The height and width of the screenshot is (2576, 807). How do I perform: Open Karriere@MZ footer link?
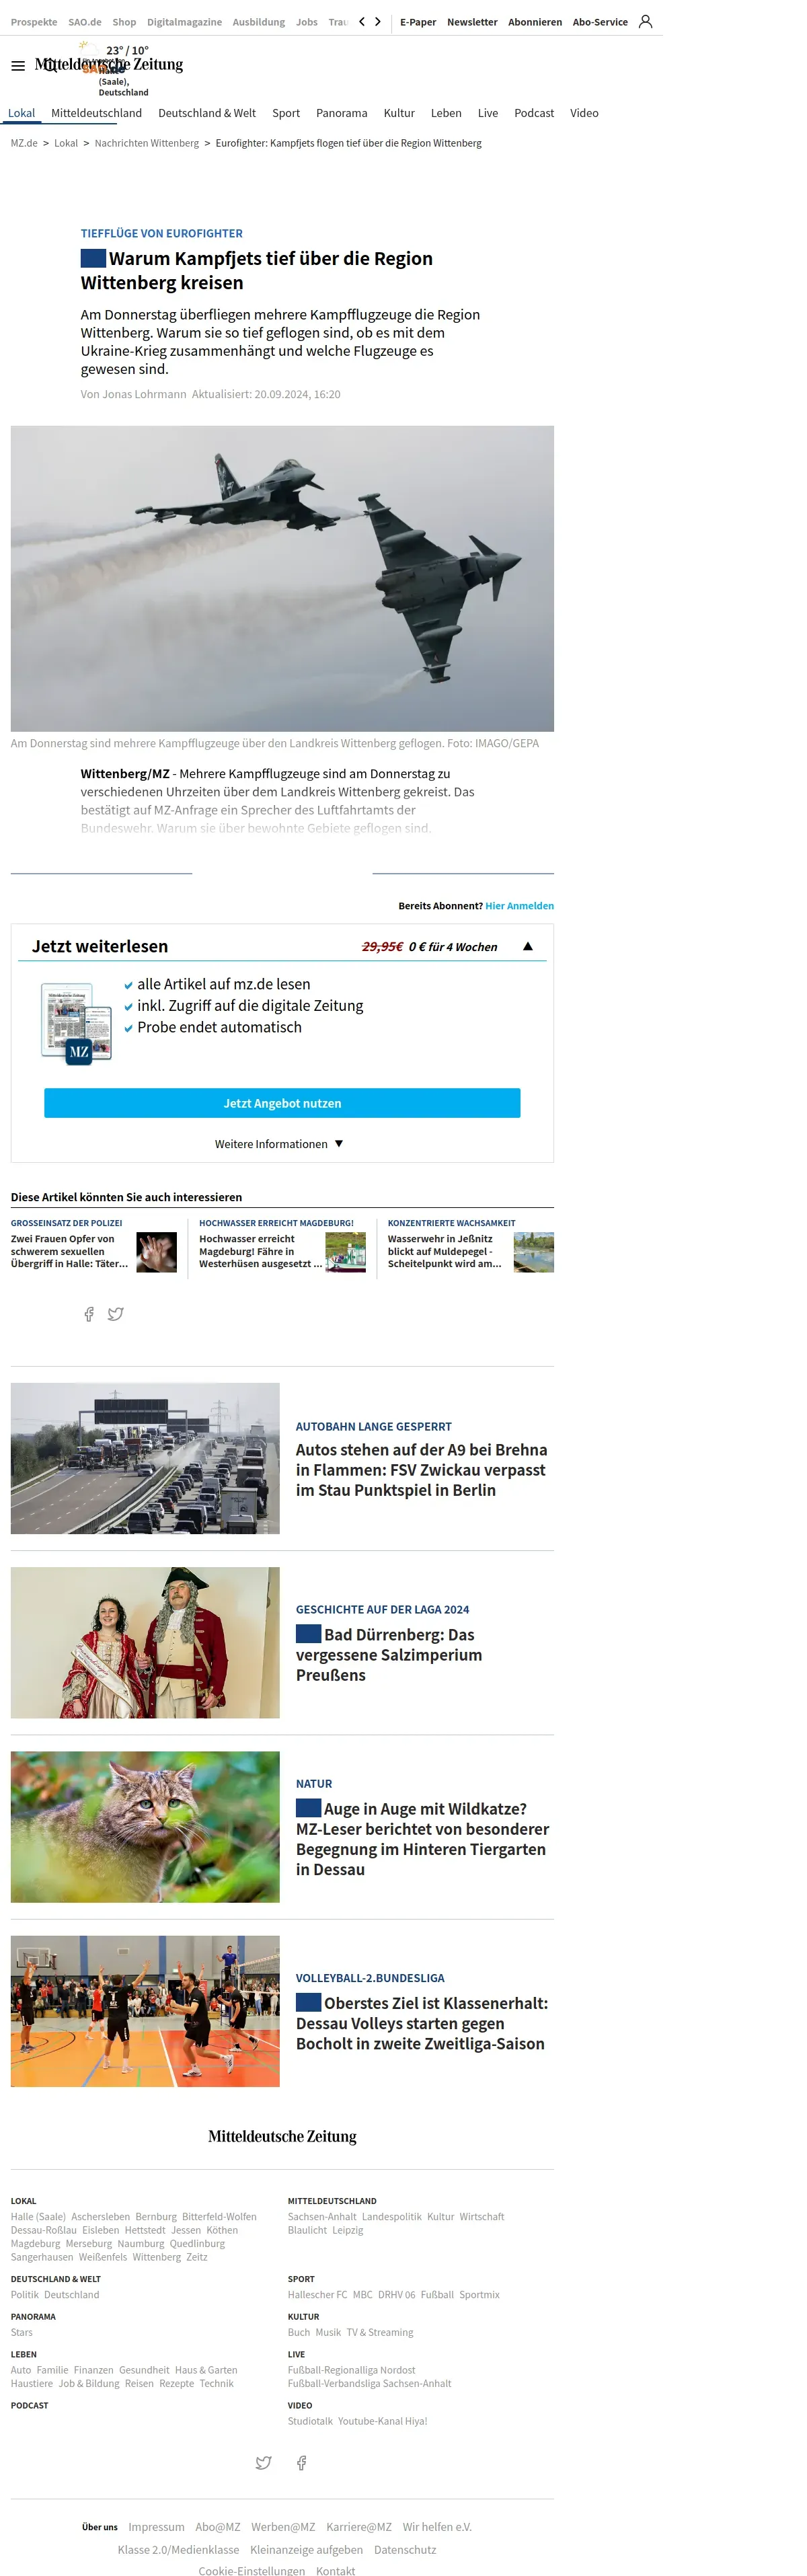pyautogui.click(x=359, y=2527)
